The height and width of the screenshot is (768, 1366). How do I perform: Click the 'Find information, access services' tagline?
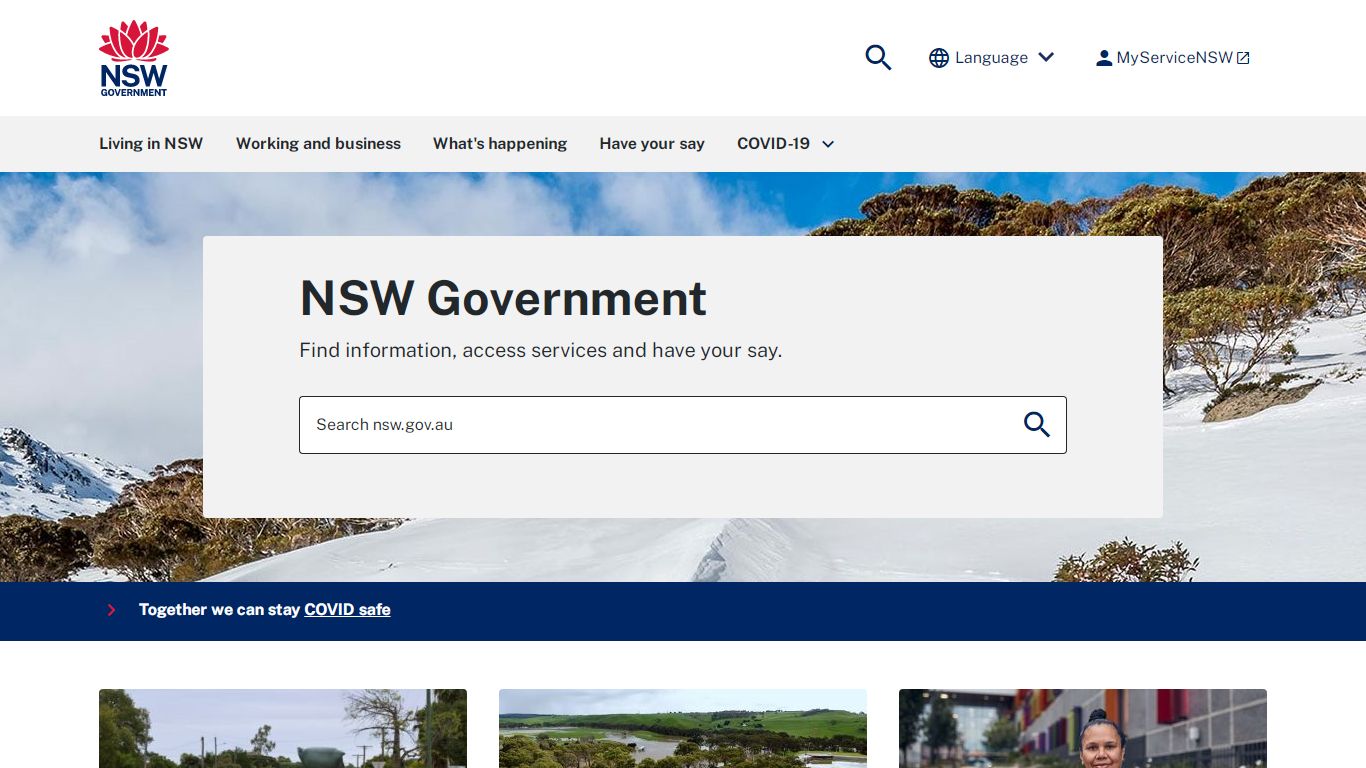541,350
